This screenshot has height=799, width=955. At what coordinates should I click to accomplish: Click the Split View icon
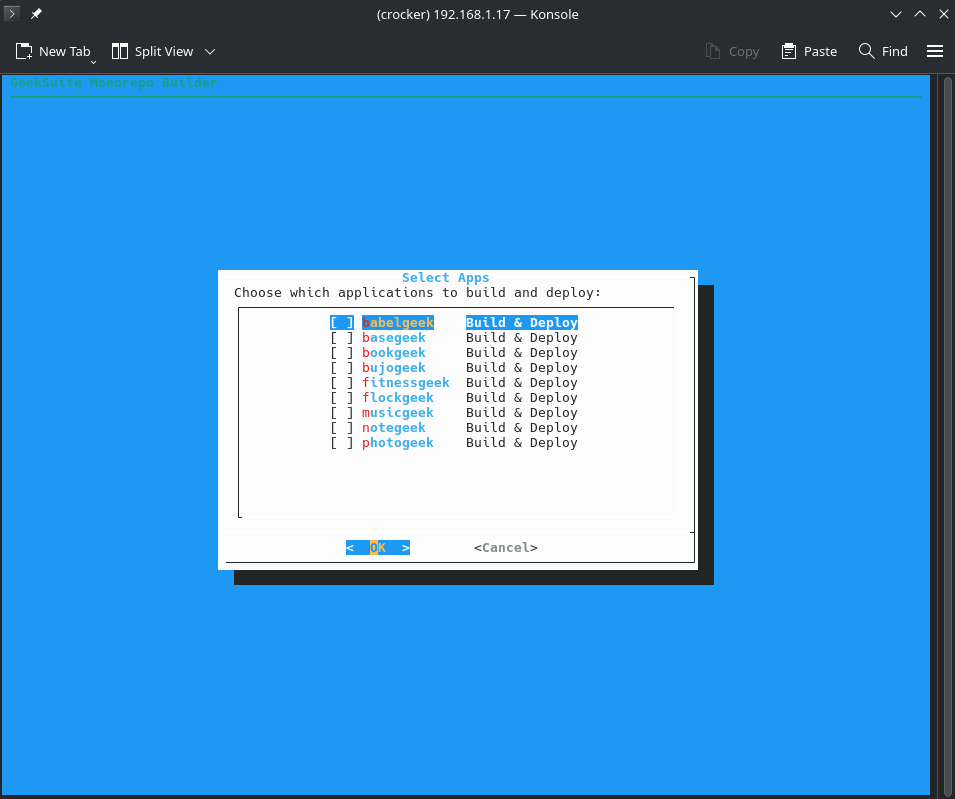point(152,51)
